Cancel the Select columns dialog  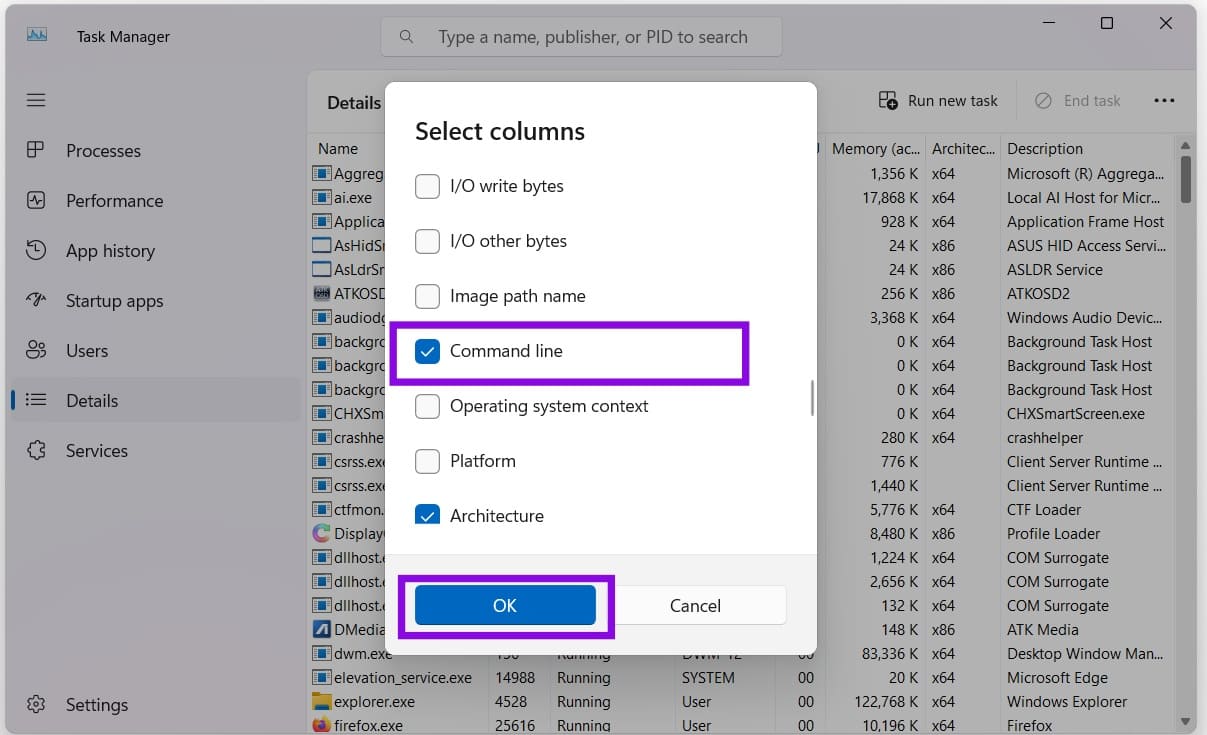pos(695,605)
